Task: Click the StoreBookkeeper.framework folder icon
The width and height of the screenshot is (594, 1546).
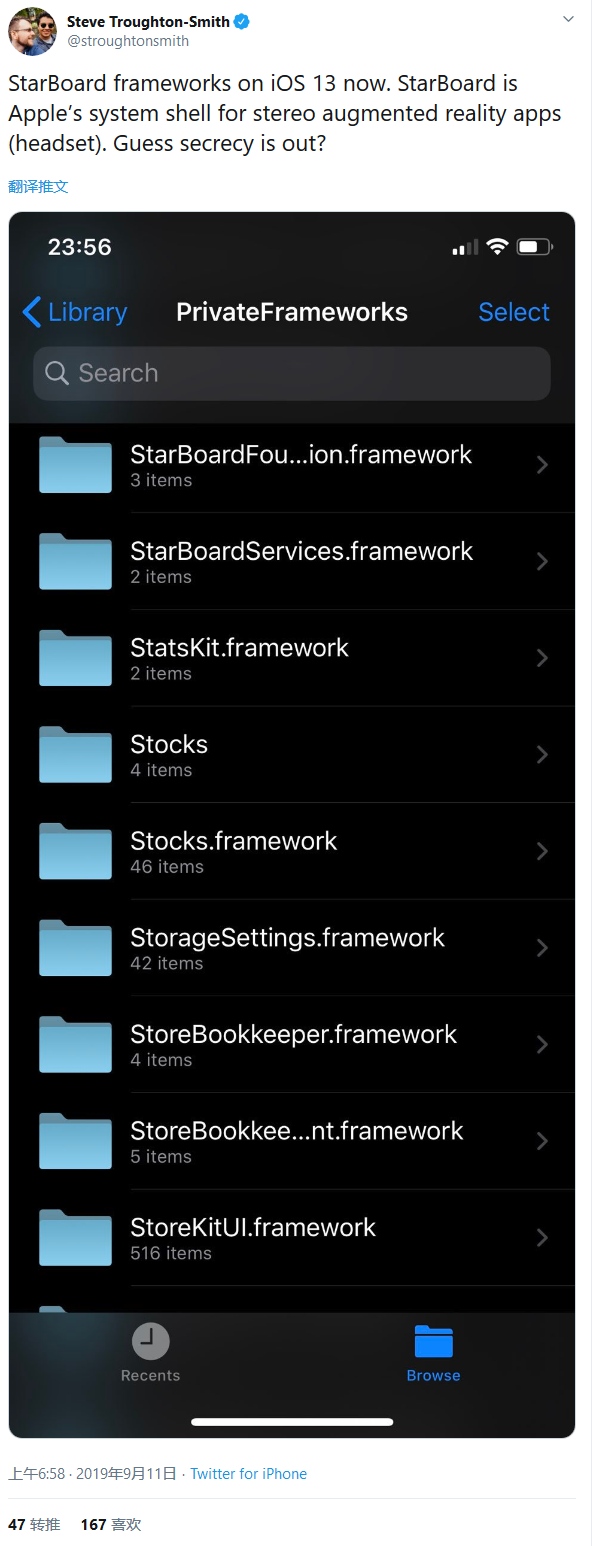Action: pos(75,1044)
